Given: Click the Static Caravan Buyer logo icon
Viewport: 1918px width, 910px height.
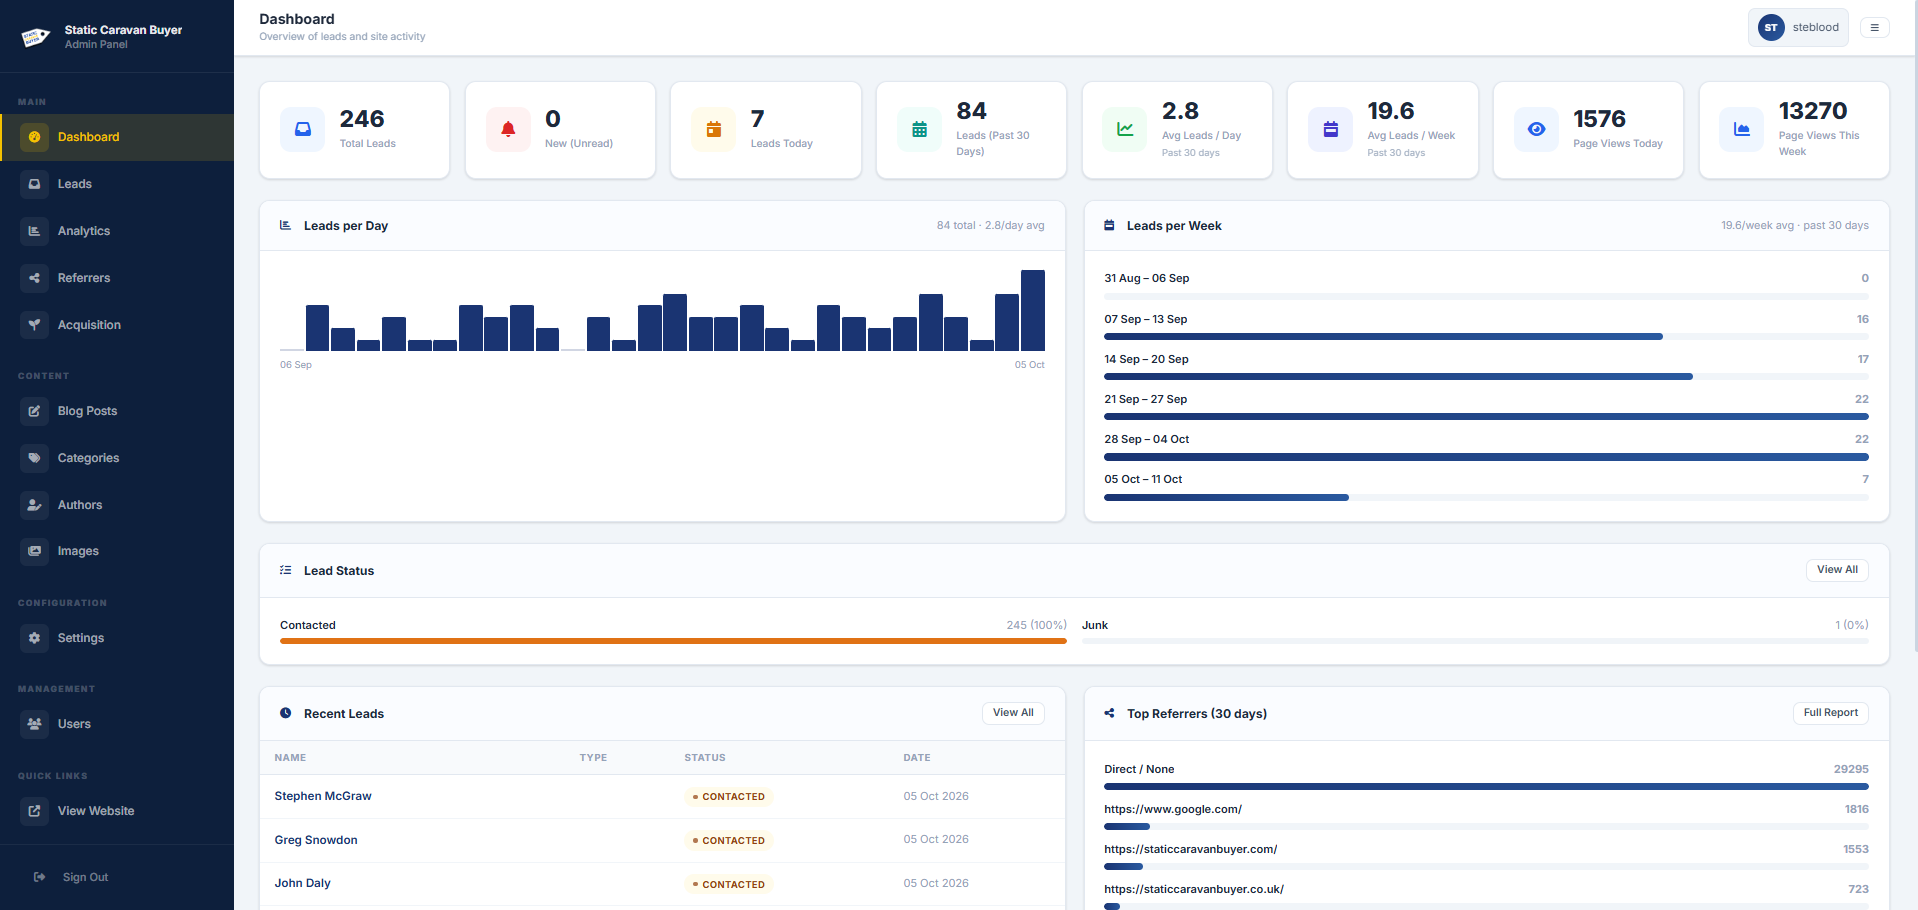Looking at the screenshot, I should coord(36,37).
